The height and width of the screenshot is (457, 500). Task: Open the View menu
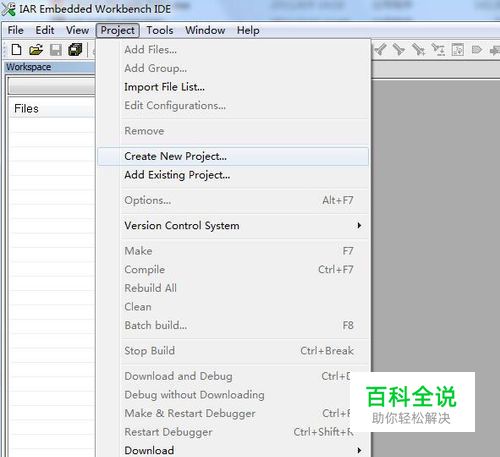tap(77, 30)
